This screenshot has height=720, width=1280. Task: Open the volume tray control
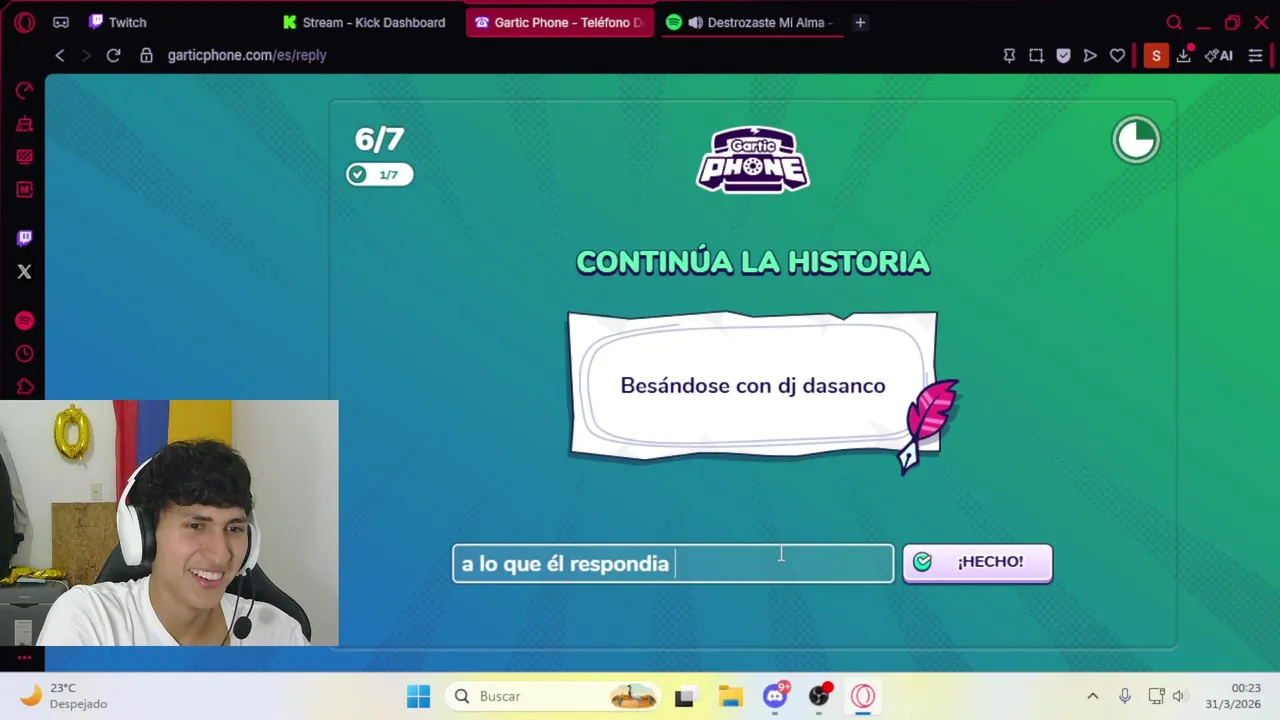click(1180, 696)
